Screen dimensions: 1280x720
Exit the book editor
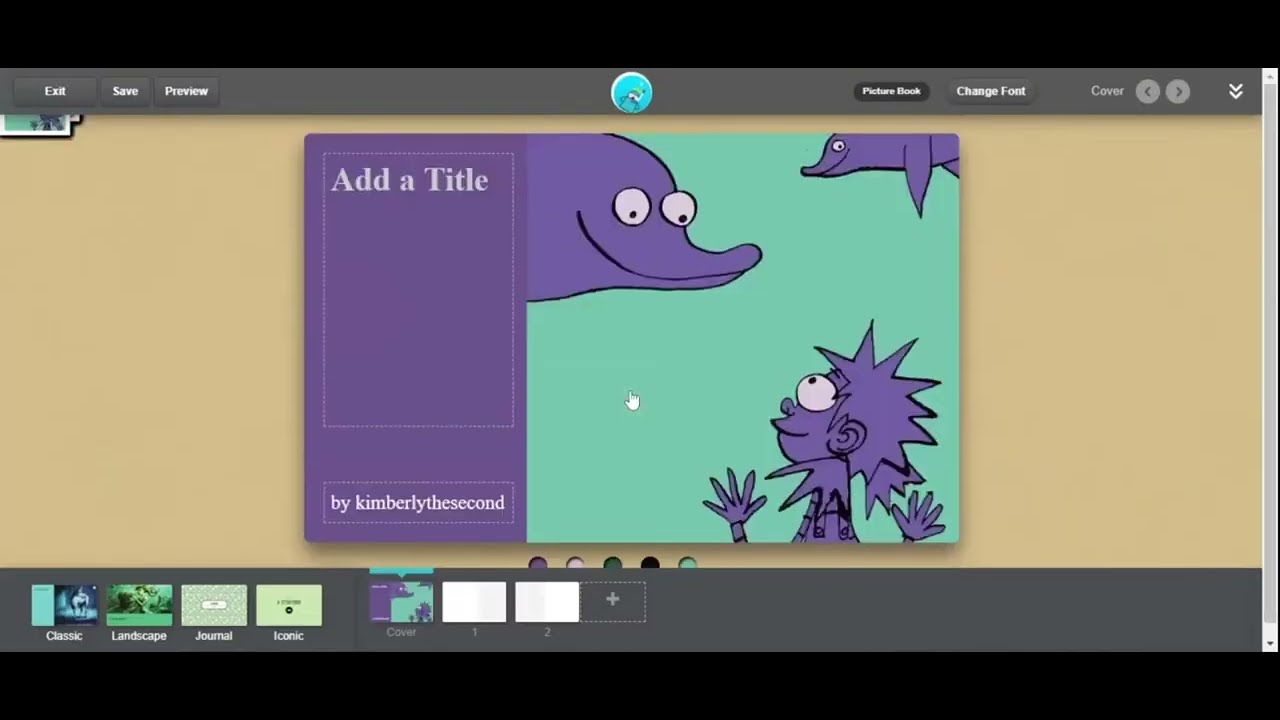(x=55, y=91)
